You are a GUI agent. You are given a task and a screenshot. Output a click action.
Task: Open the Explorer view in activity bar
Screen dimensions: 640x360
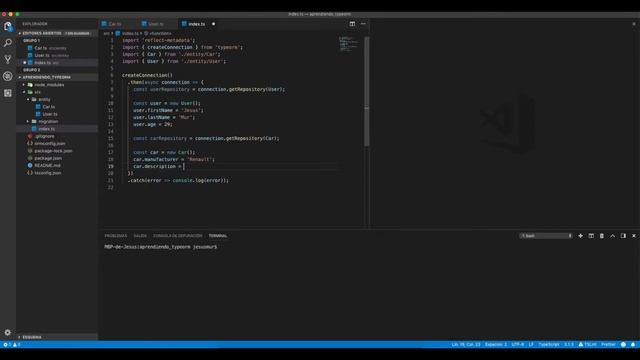(8, 26)
